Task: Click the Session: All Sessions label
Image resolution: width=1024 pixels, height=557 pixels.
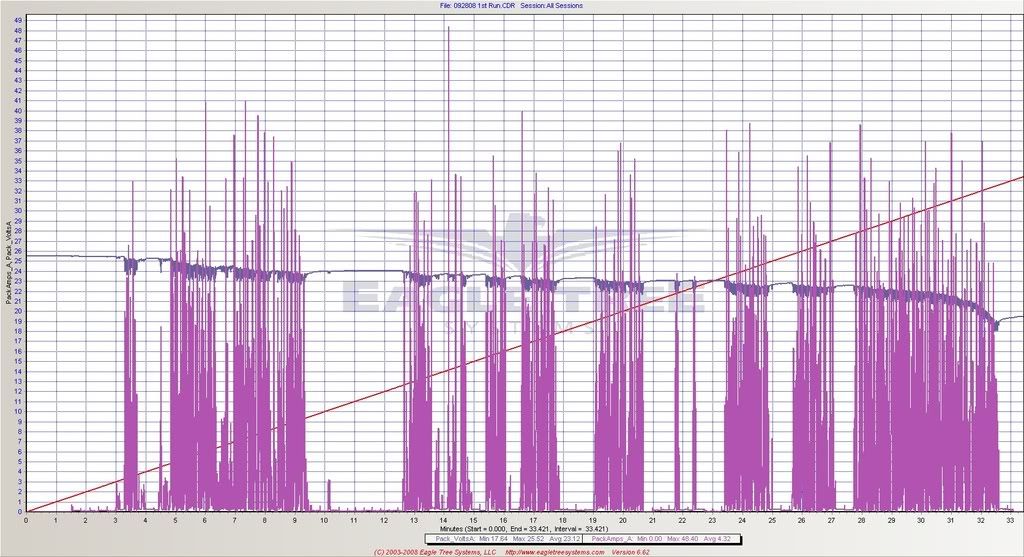Action: pyautogui.click(x=550, y=5)
